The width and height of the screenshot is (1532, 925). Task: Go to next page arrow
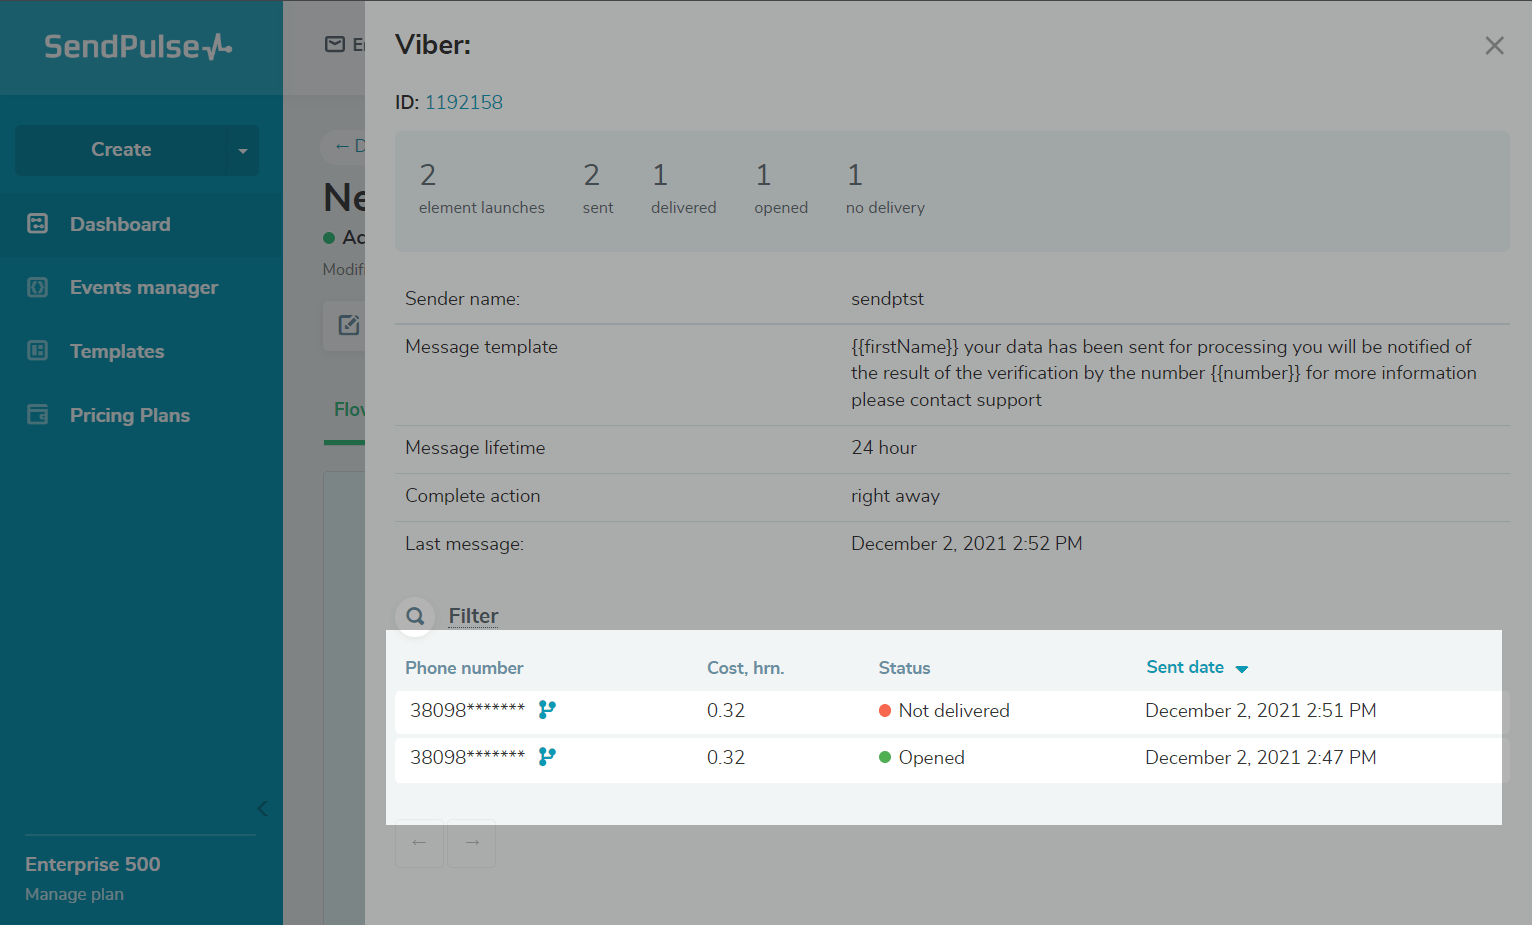pyautogui.click(x=472, y=843)
